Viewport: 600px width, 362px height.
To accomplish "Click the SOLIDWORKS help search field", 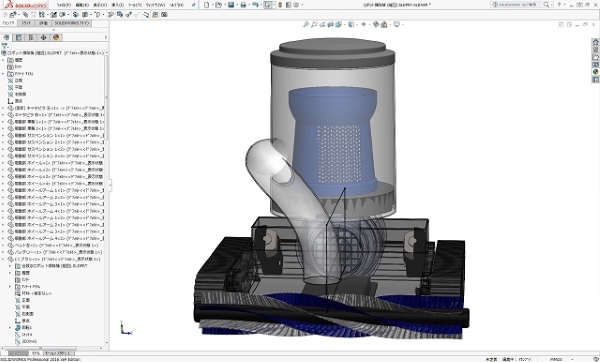I will click(x=517, y=5).
